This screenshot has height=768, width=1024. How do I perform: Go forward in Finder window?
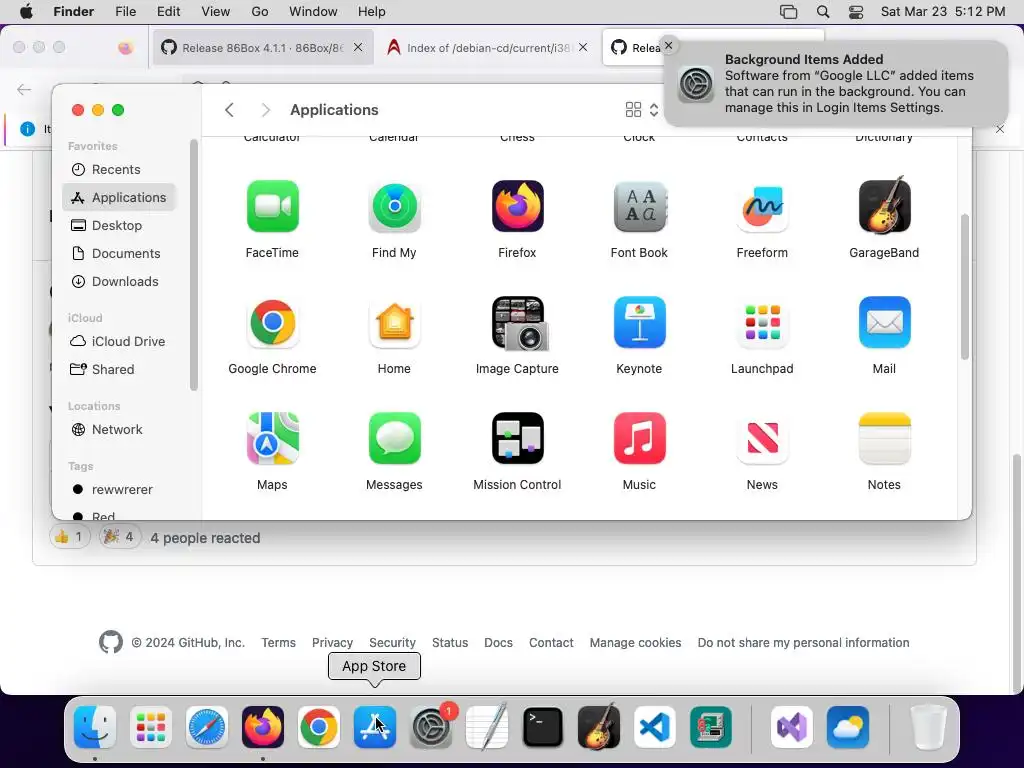(265, 110)
